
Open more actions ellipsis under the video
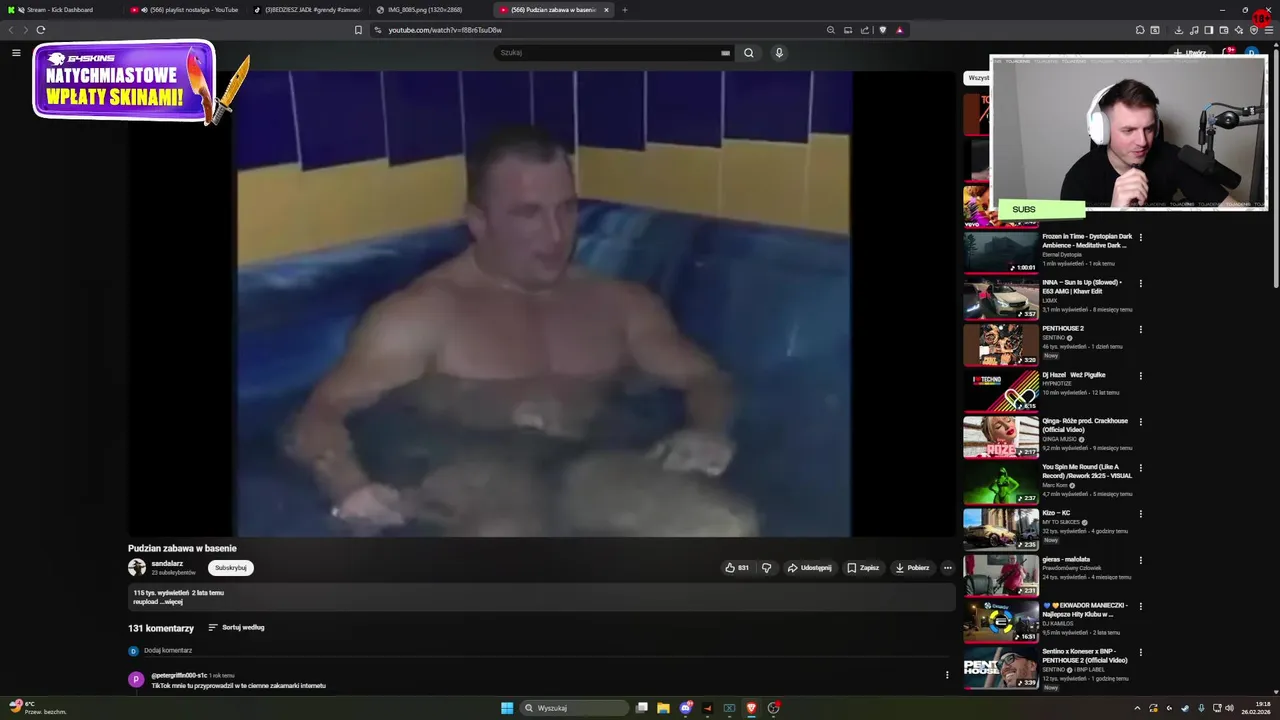(948, 568)
